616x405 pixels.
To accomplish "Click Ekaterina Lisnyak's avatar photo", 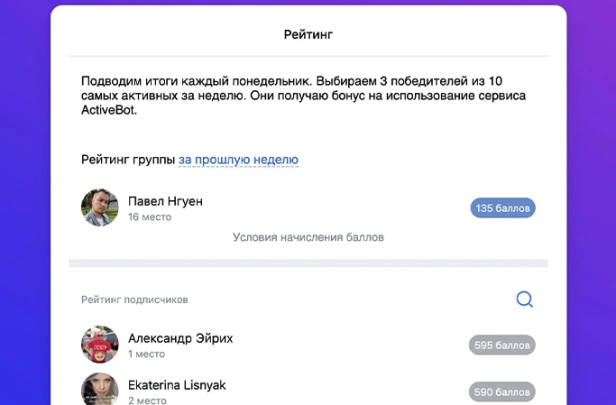I will pos(100,389).
